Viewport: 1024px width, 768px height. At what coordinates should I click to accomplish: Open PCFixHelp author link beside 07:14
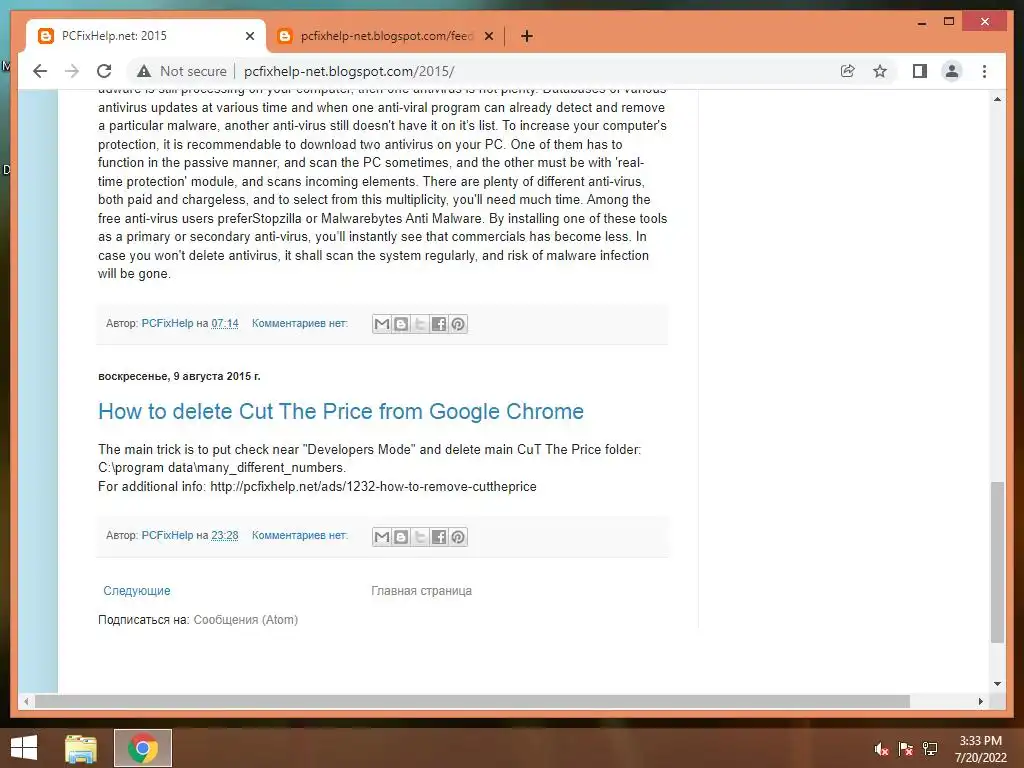tap(167, 323)
